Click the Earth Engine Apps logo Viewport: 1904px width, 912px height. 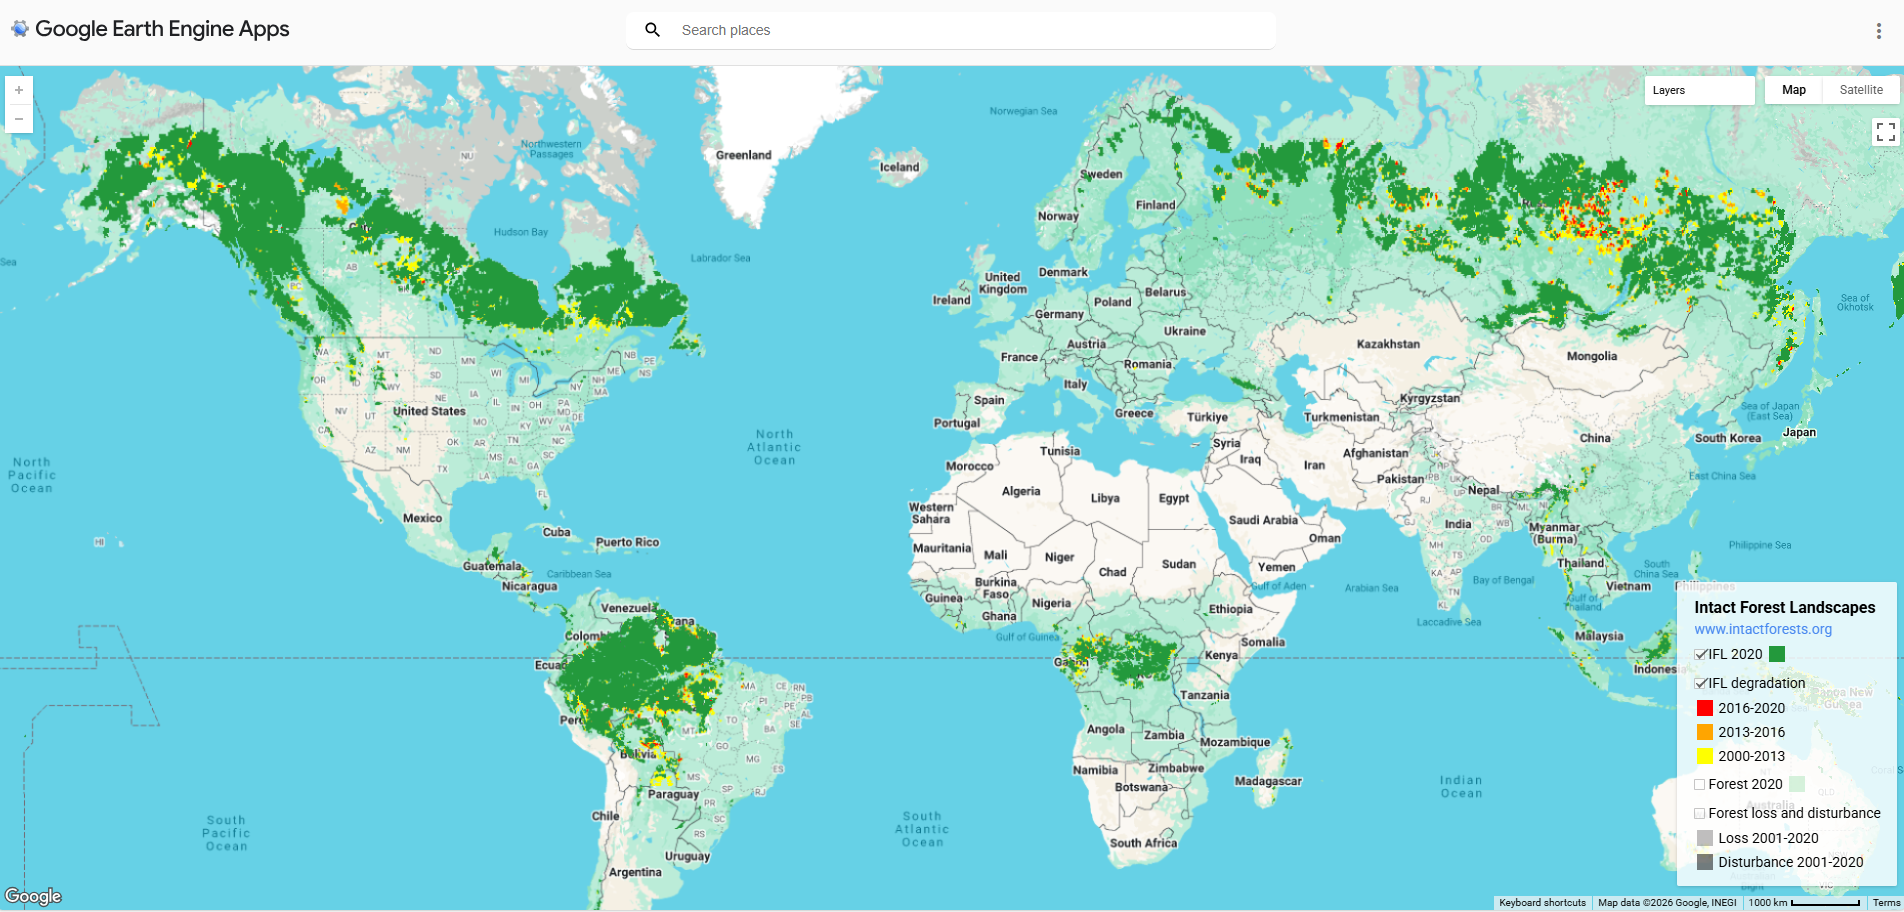click(20, 29)
